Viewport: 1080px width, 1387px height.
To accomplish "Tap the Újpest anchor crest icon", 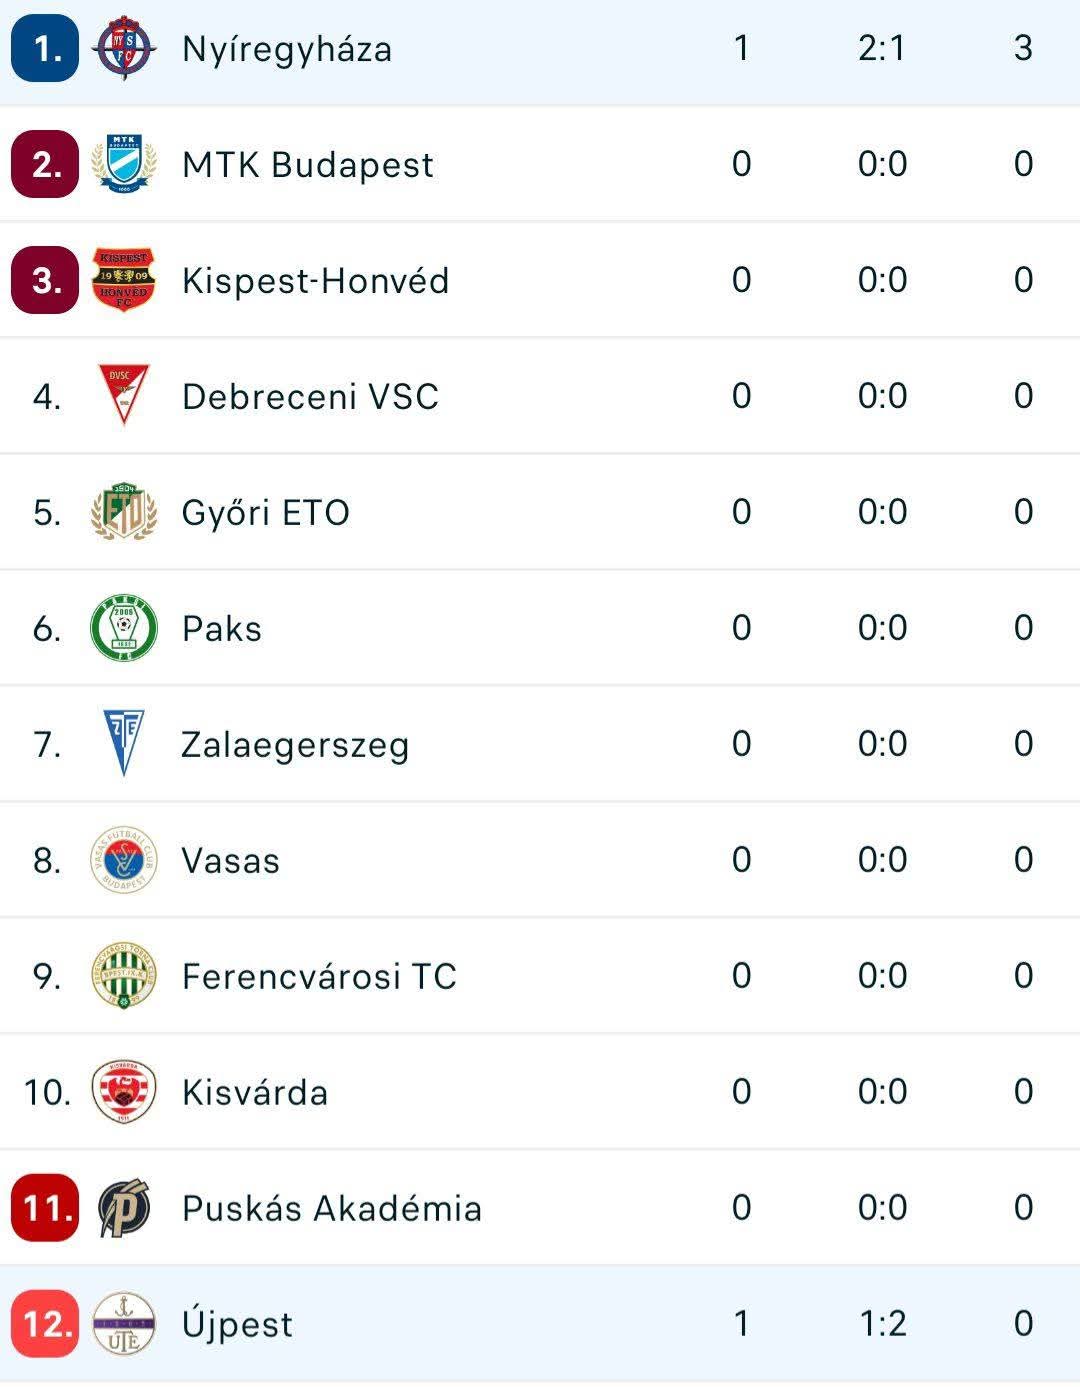I will pos(124,1324).
